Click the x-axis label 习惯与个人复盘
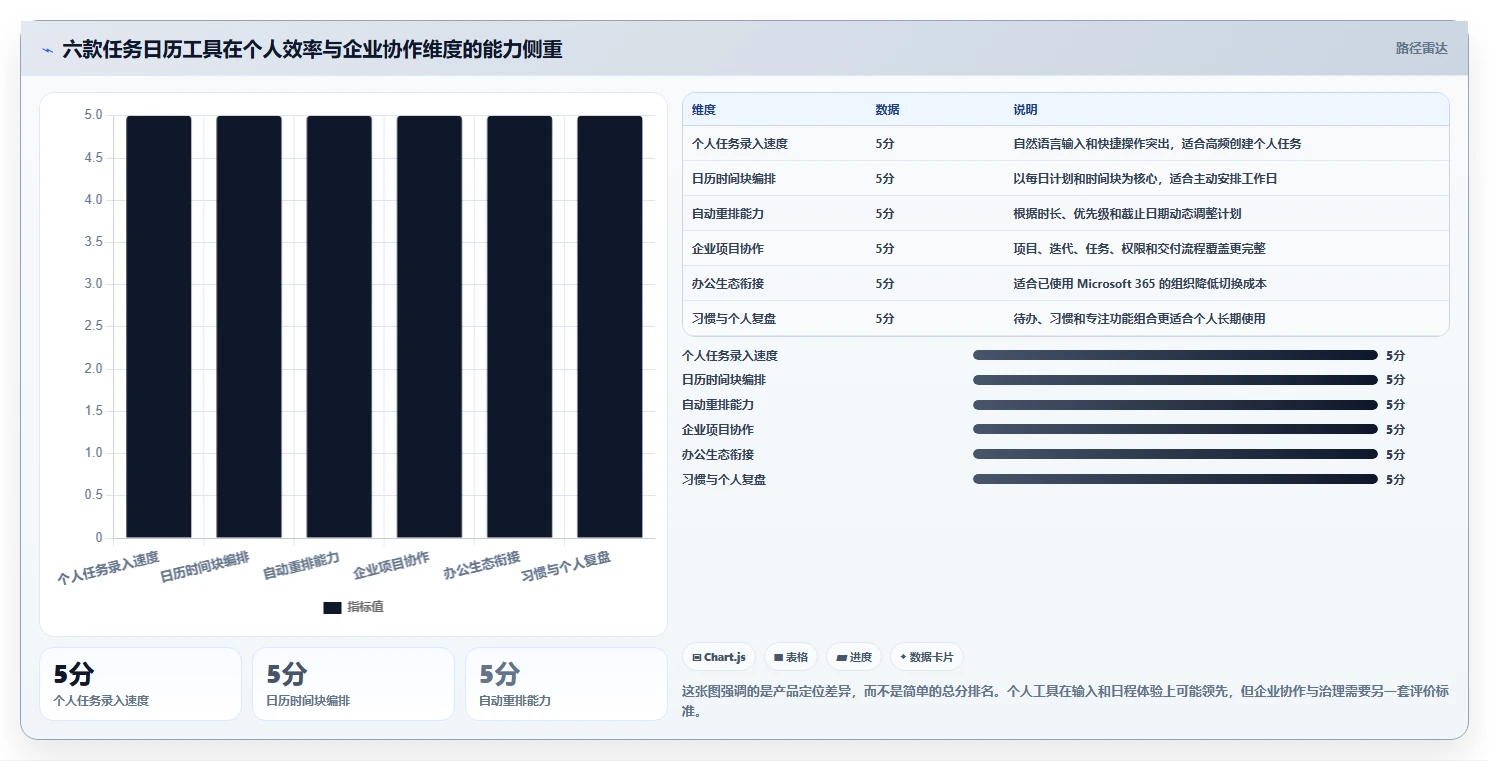Screen dimensions: 1489x761 (x=565, y=567)
